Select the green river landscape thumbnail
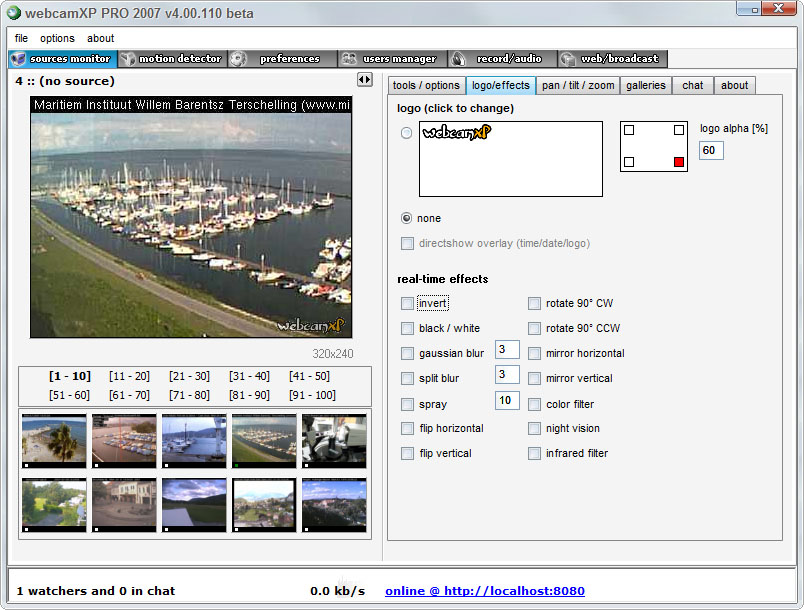The image size is (804, 610). pos(54,505)
